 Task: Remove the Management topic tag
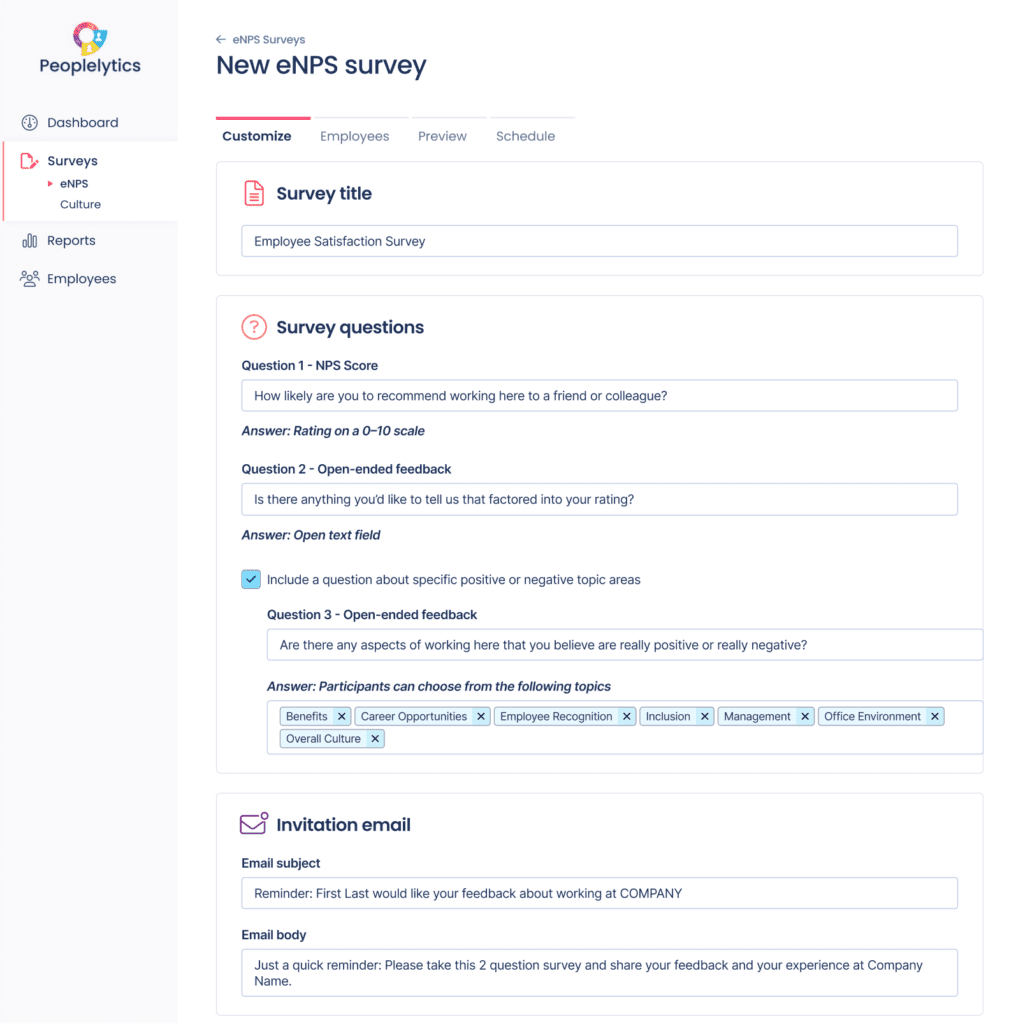coord(804,716)
